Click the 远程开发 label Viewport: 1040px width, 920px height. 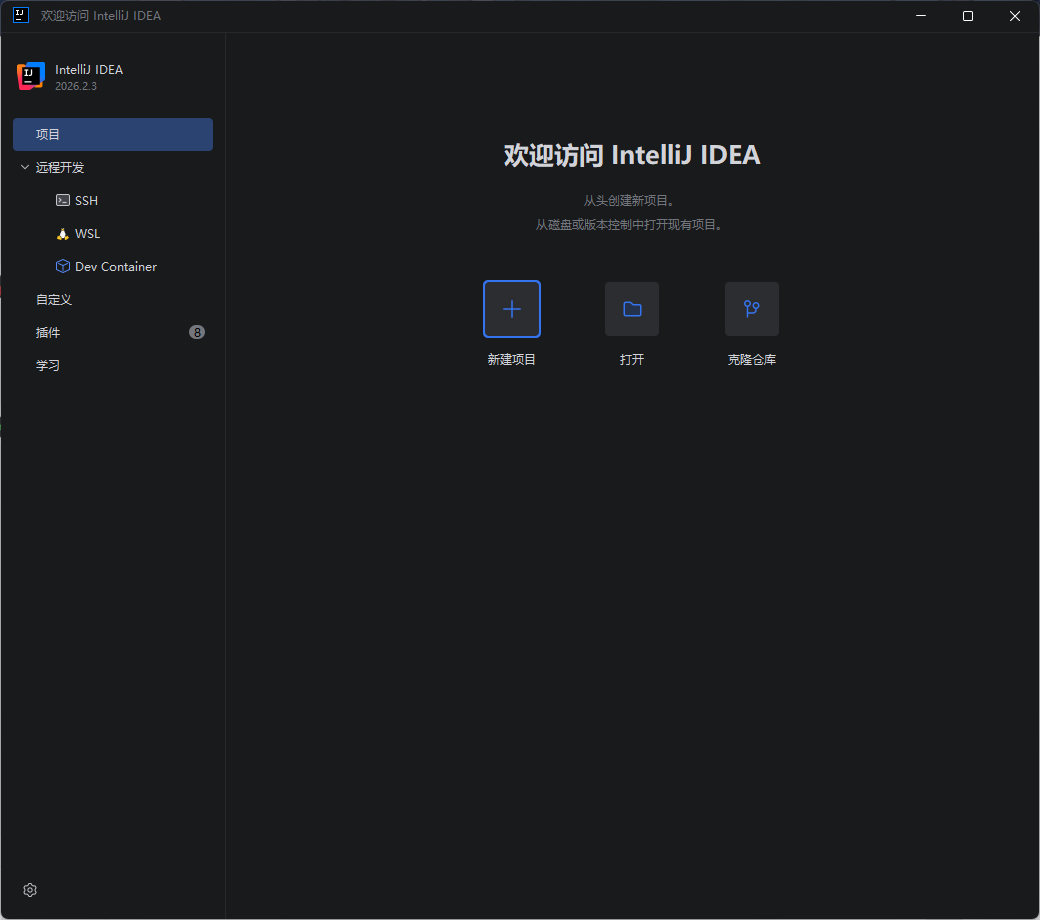pos(60,167)
